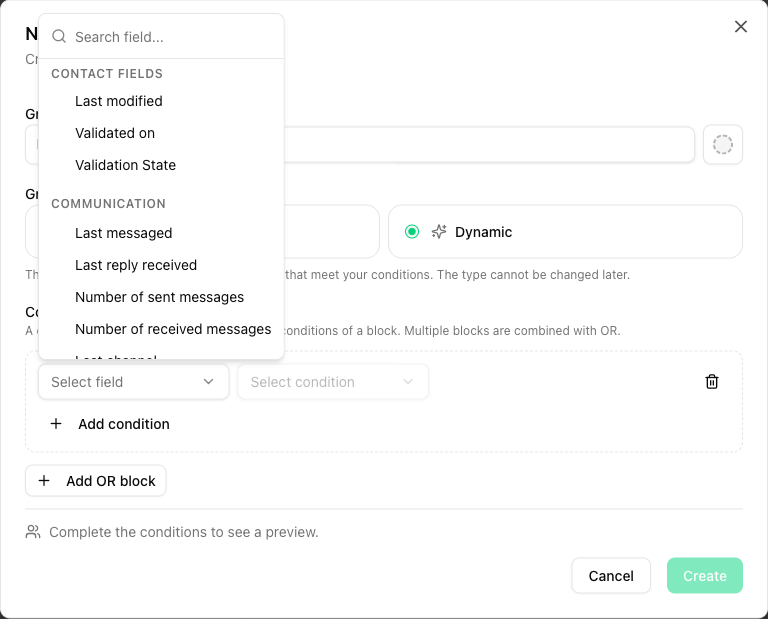
Task: Close the dialog with X icon
Action: point(741,26)
